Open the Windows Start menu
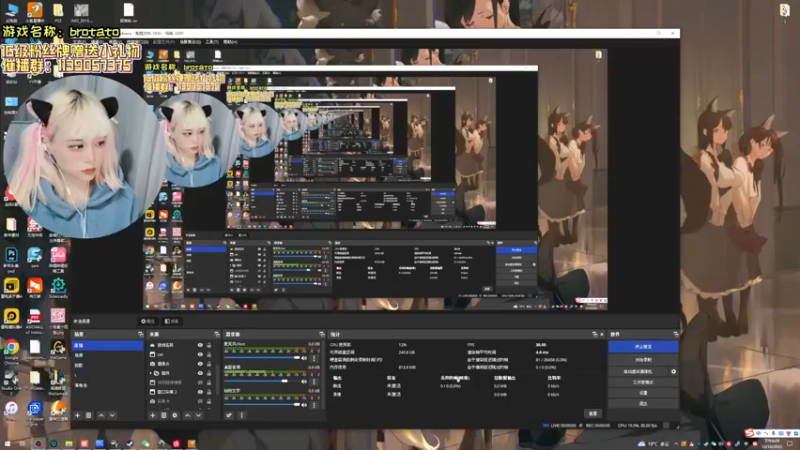 [7, 444]
